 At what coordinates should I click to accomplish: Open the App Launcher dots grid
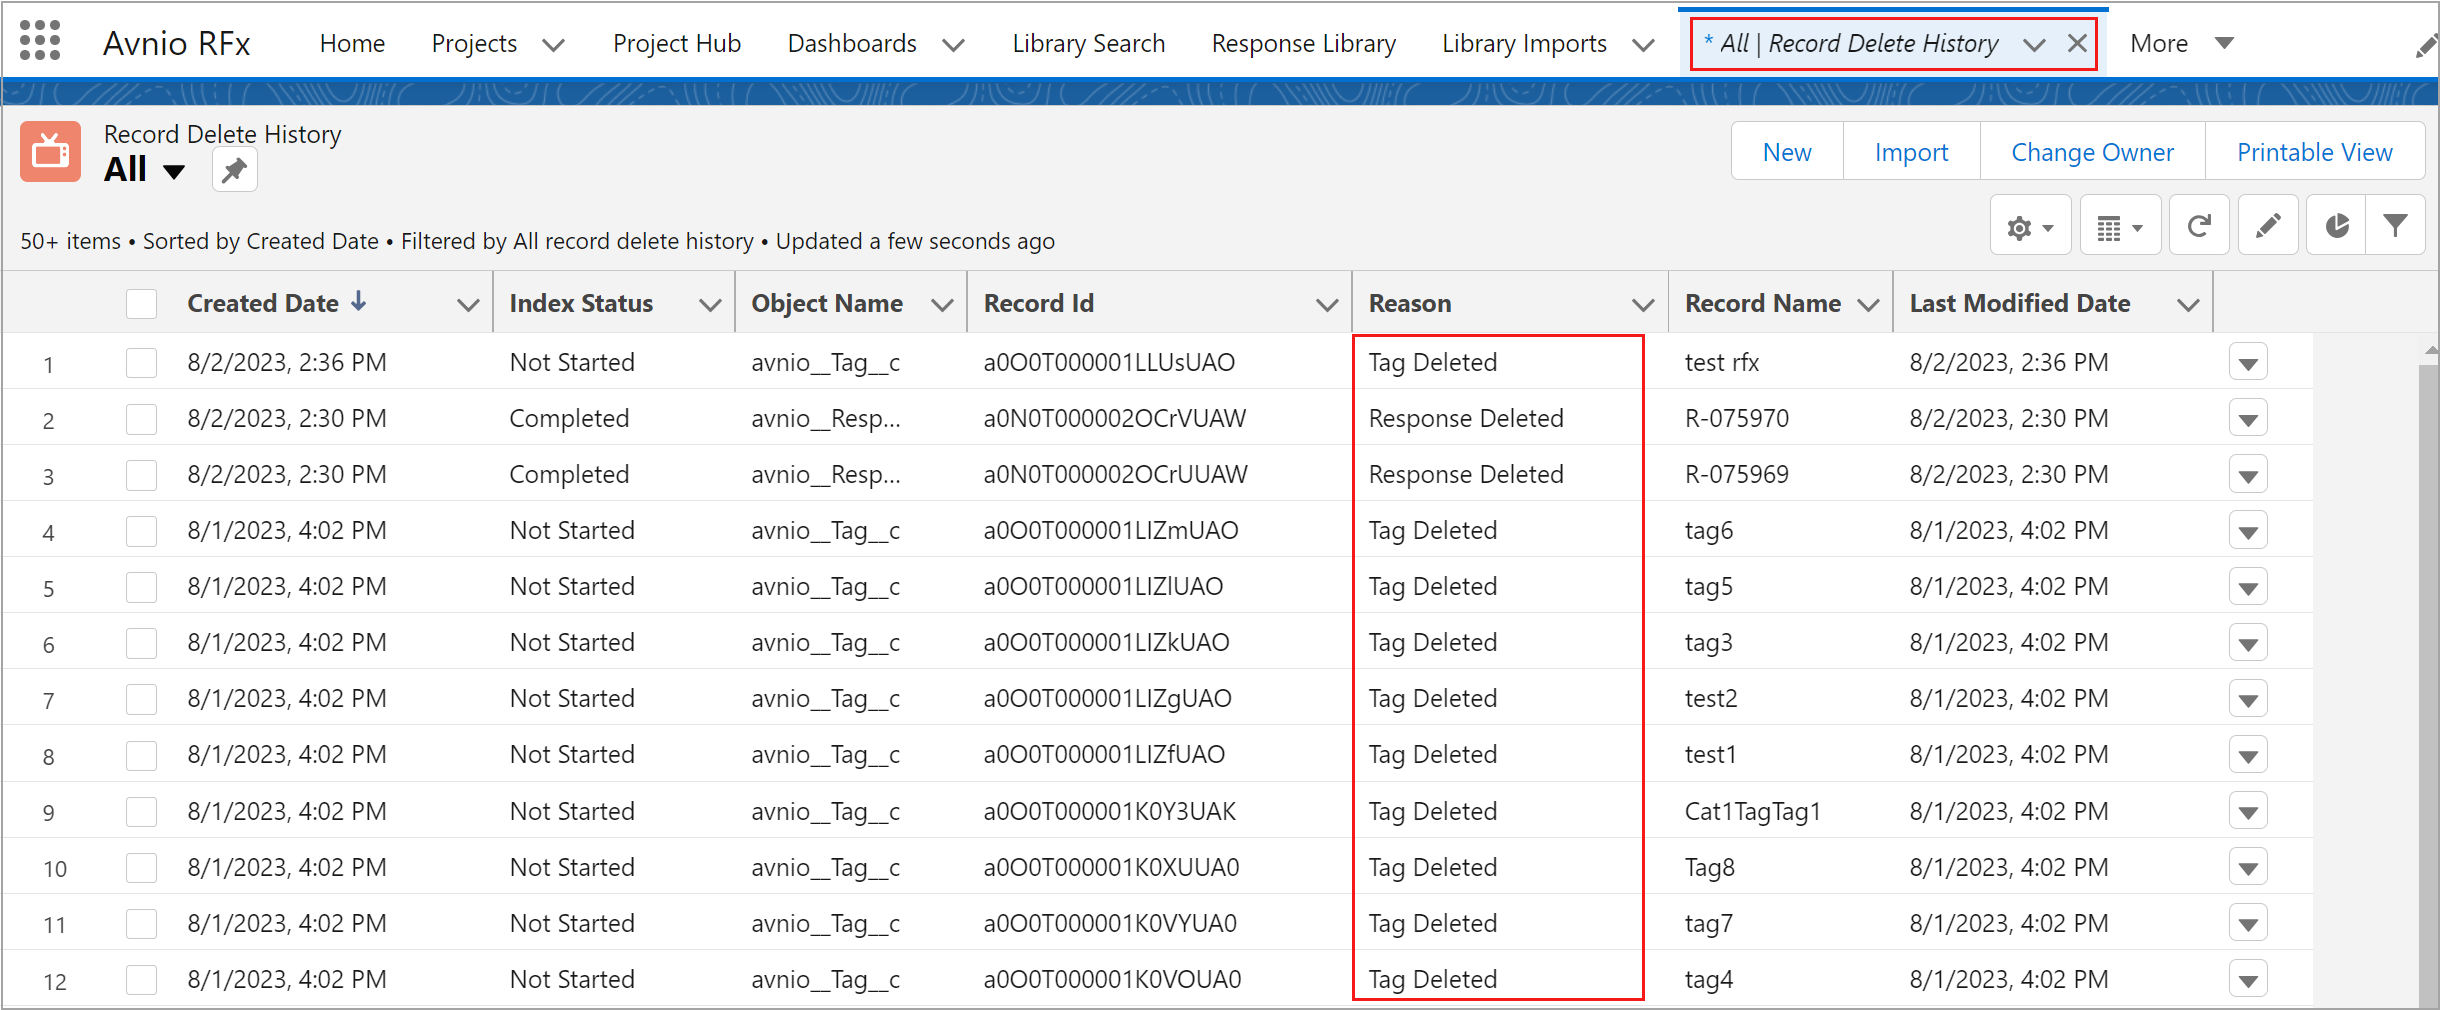(x=40, y=42)
